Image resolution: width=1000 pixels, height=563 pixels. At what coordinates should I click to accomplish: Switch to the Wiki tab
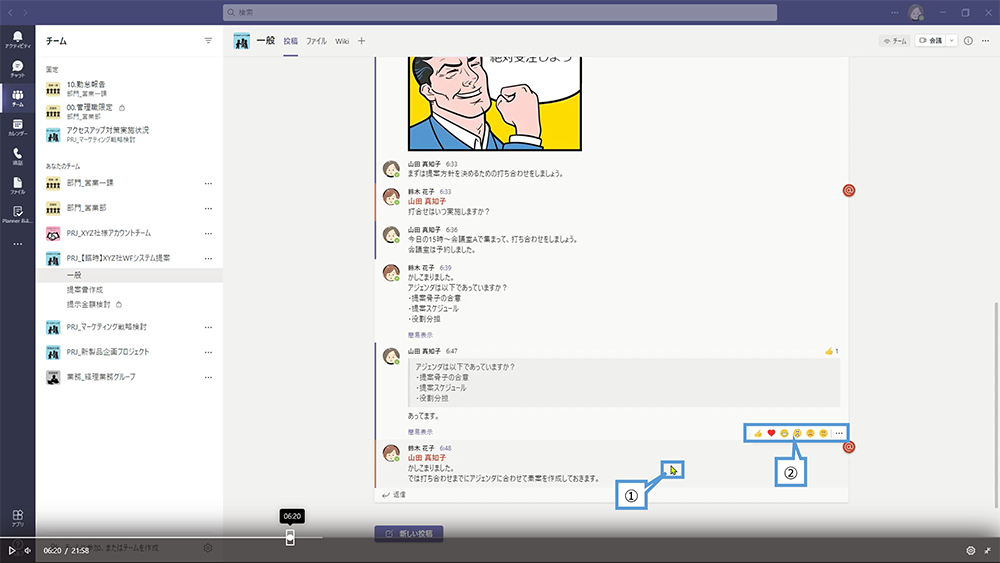pyautogui.click(x=342, y=41)
